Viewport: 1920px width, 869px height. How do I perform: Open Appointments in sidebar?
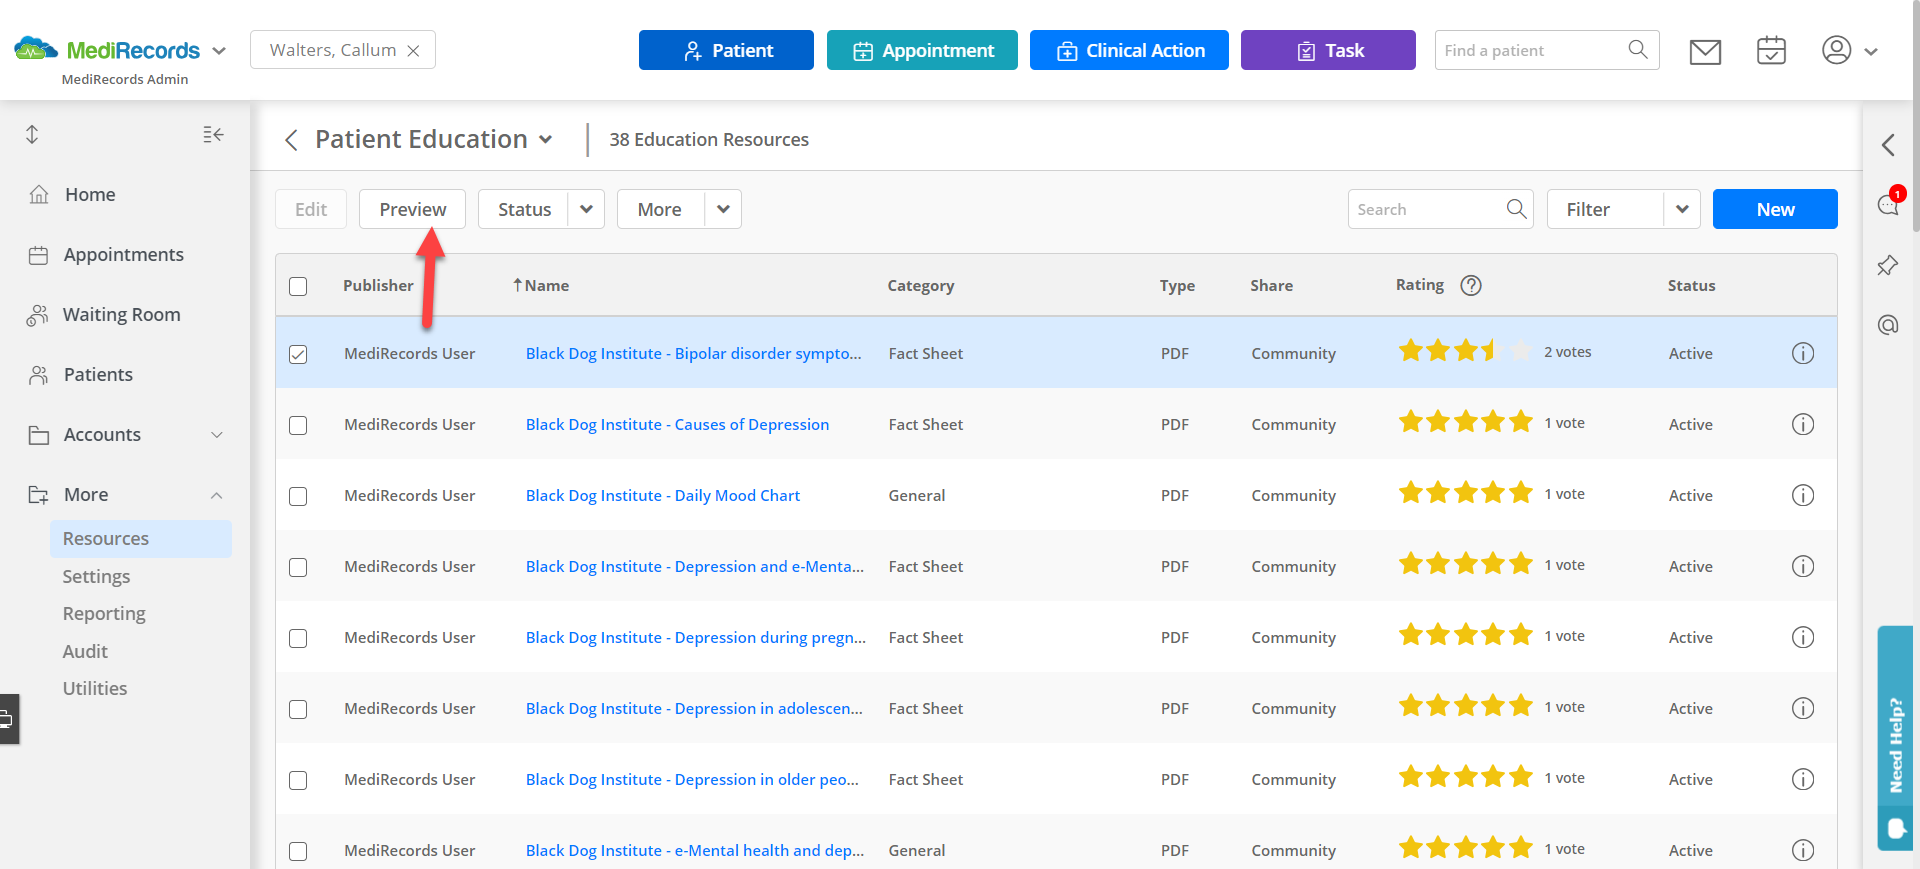[x=124, y=254]
